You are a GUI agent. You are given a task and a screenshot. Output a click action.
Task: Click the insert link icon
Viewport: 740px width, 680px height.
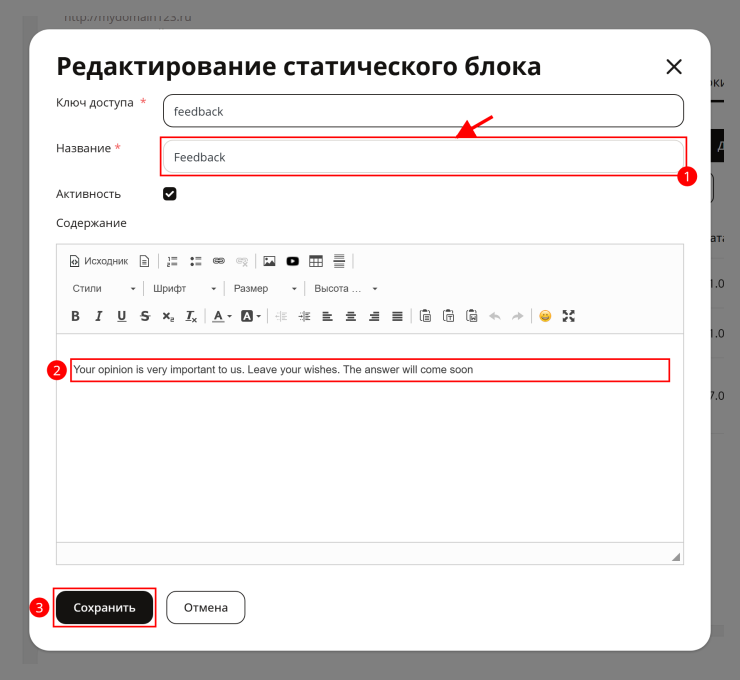(219, 261)
